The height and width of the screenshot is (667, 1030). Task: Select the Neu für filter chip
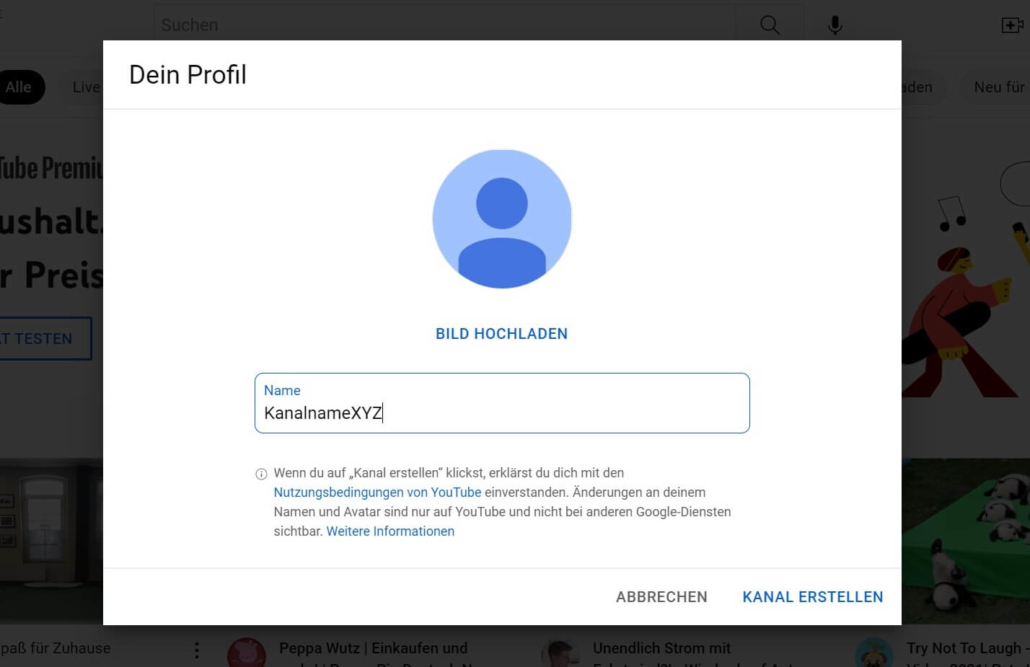[997, 87]
